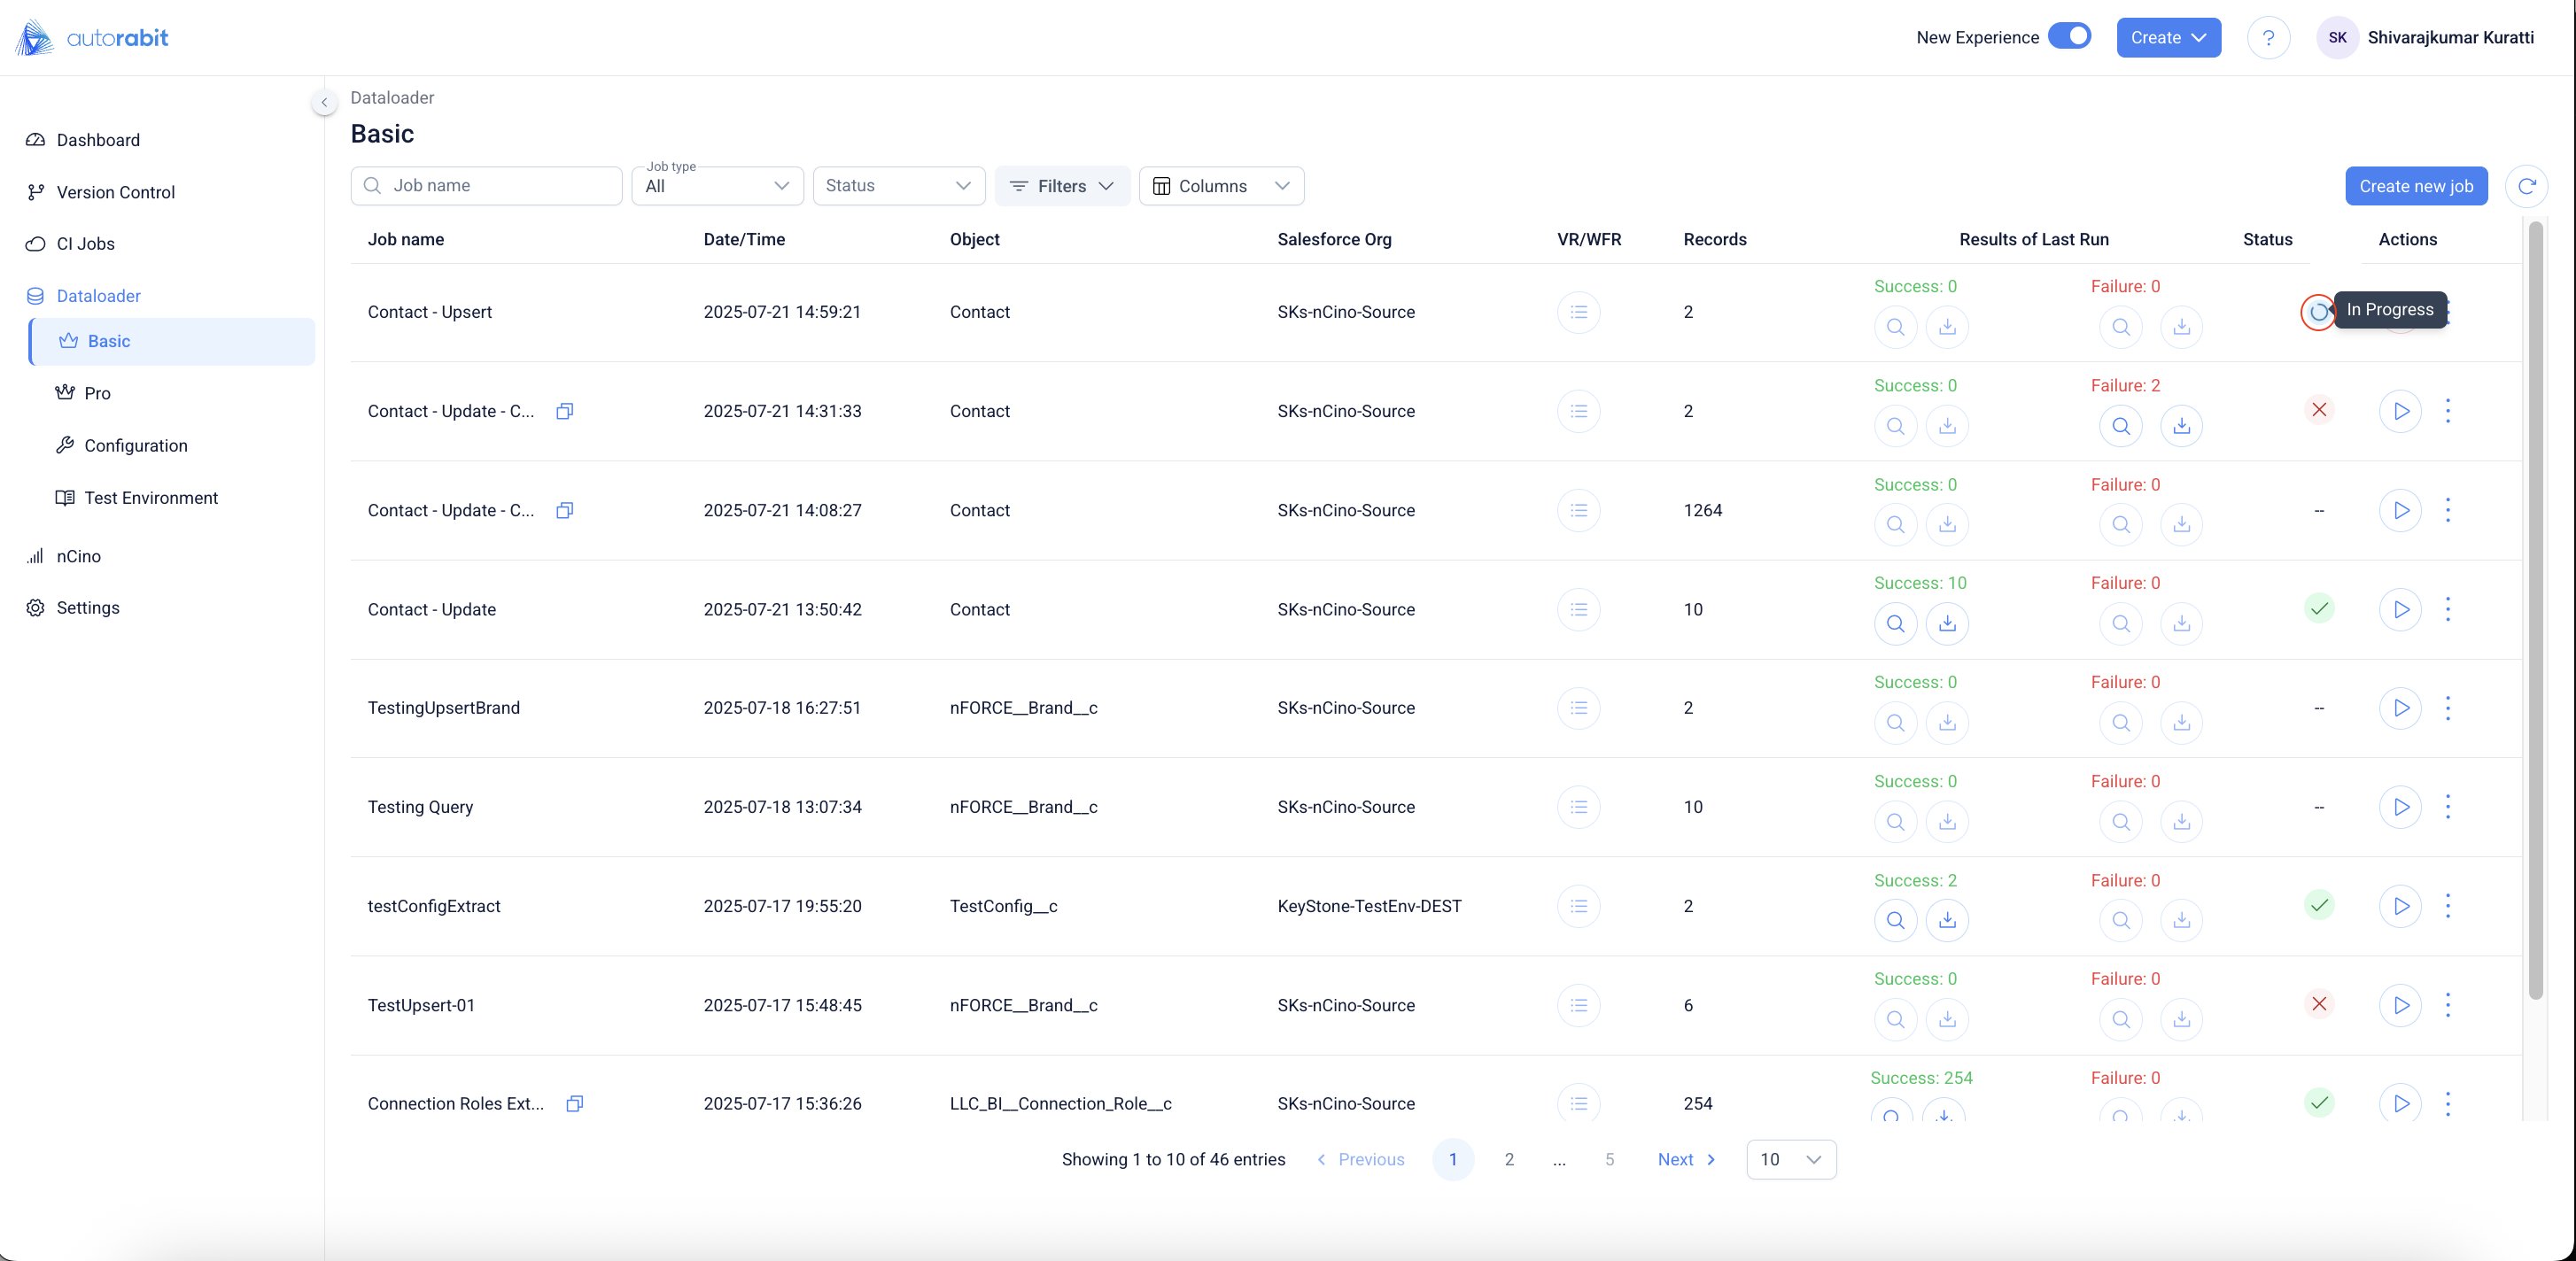Click copy icon next to Connection Roles Ext job
The height and width of the screenshot is (1261, 2576).
coord(574,1104)
